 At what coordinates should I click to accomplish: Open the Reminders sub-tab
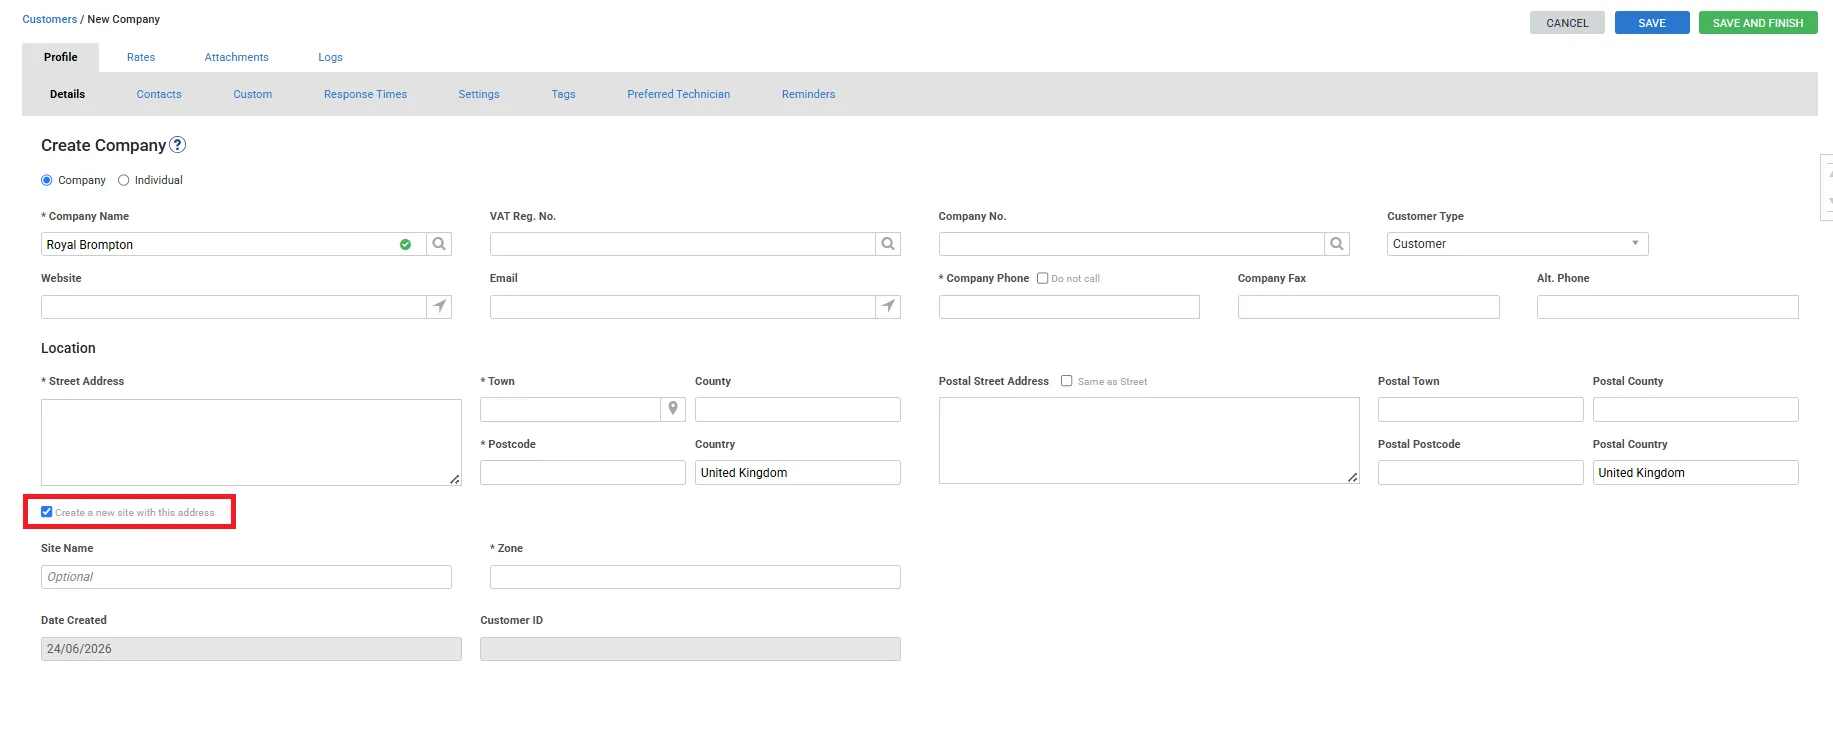click(808, 94)
